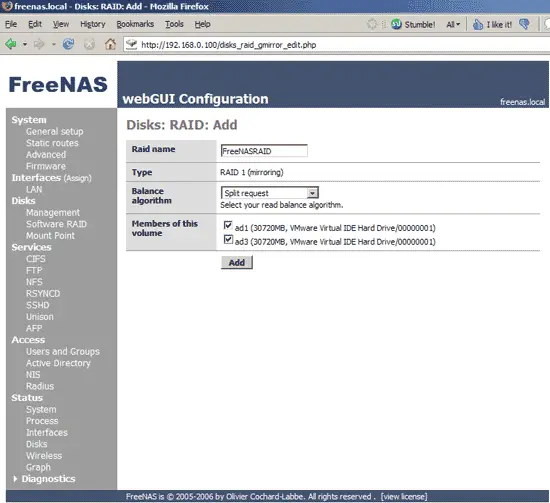Open the view license link
550x503 pixels.
[404, 496]
